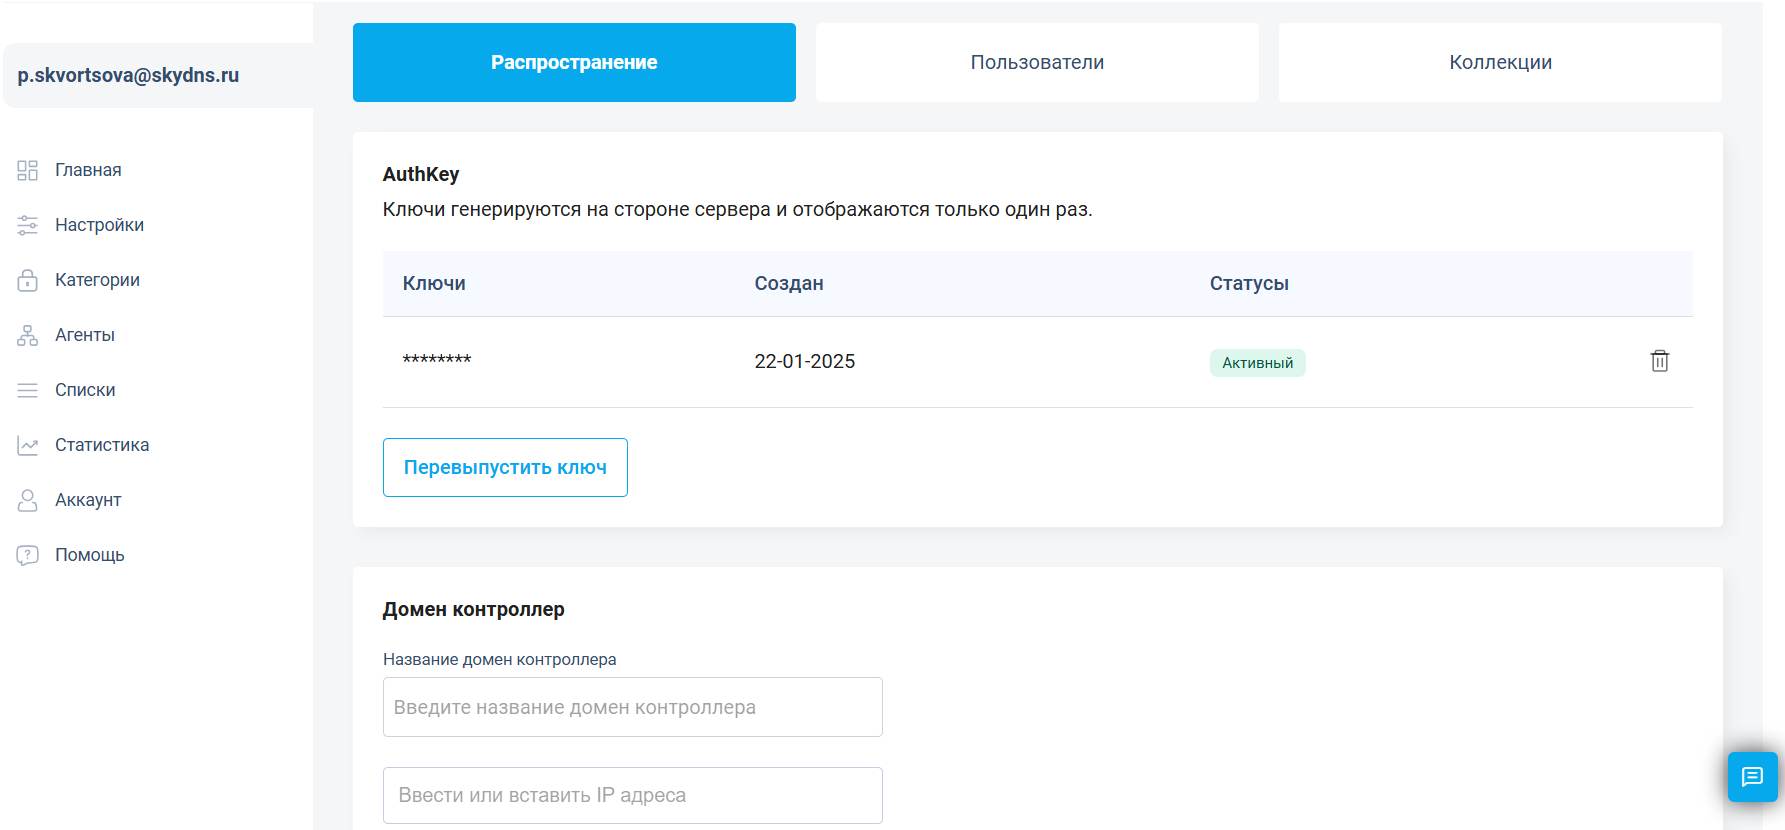Click the Агенты network icon

click(27, 335)
